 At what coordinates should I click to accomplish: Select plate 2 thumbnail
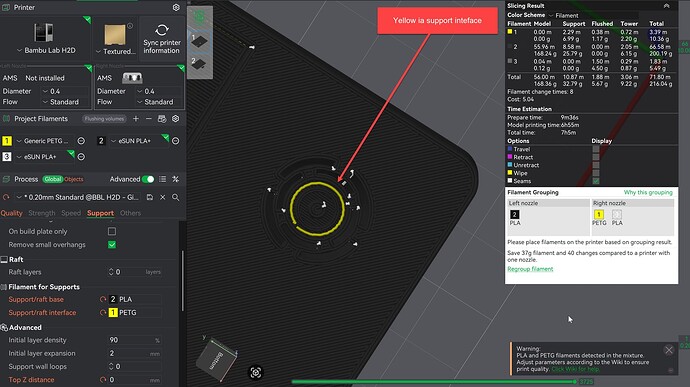(199, 63)
